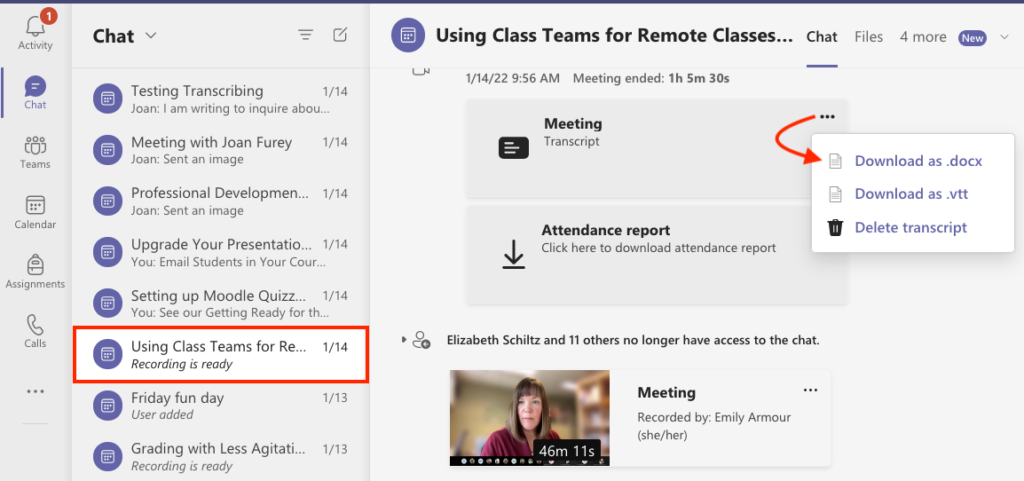Open the Teams icon in sidebar
1024x481 pixels.
coord(35,146)
